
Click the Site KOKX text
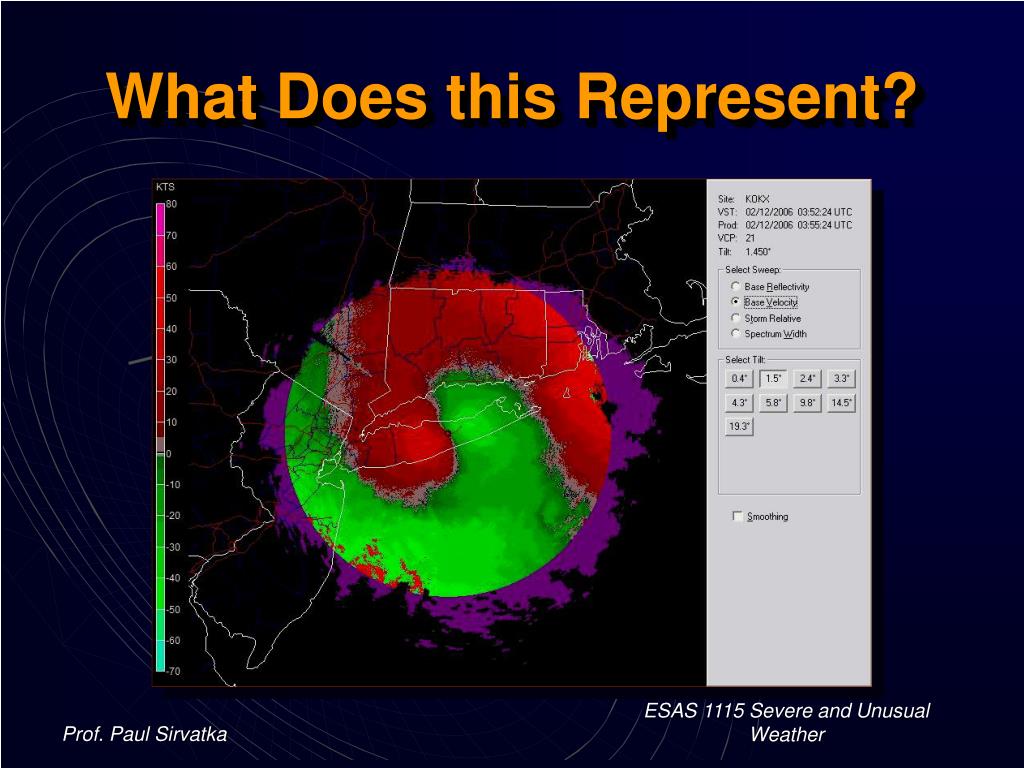744,199
